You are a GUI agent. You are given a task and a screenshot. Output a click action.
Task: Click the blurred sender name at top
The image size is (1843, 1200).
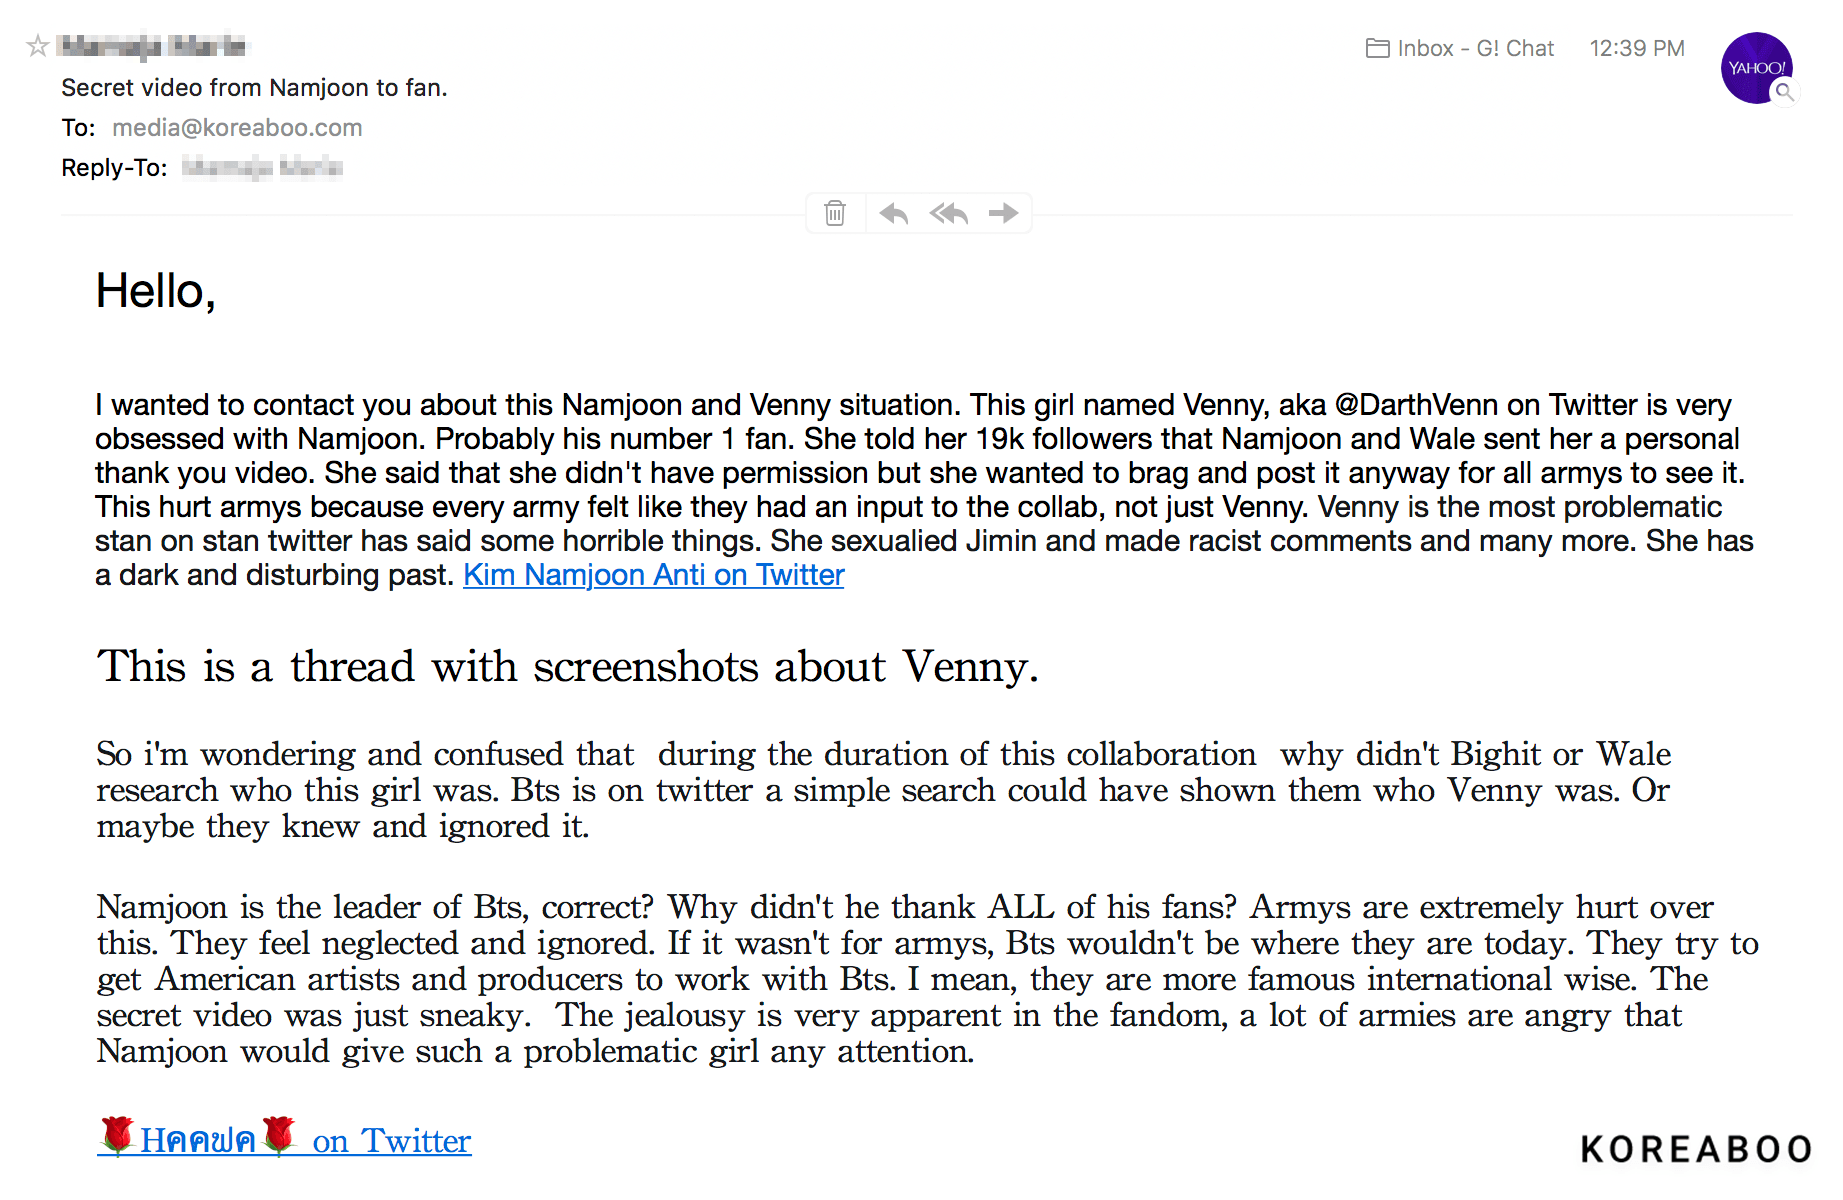click(x=152, y=46)
